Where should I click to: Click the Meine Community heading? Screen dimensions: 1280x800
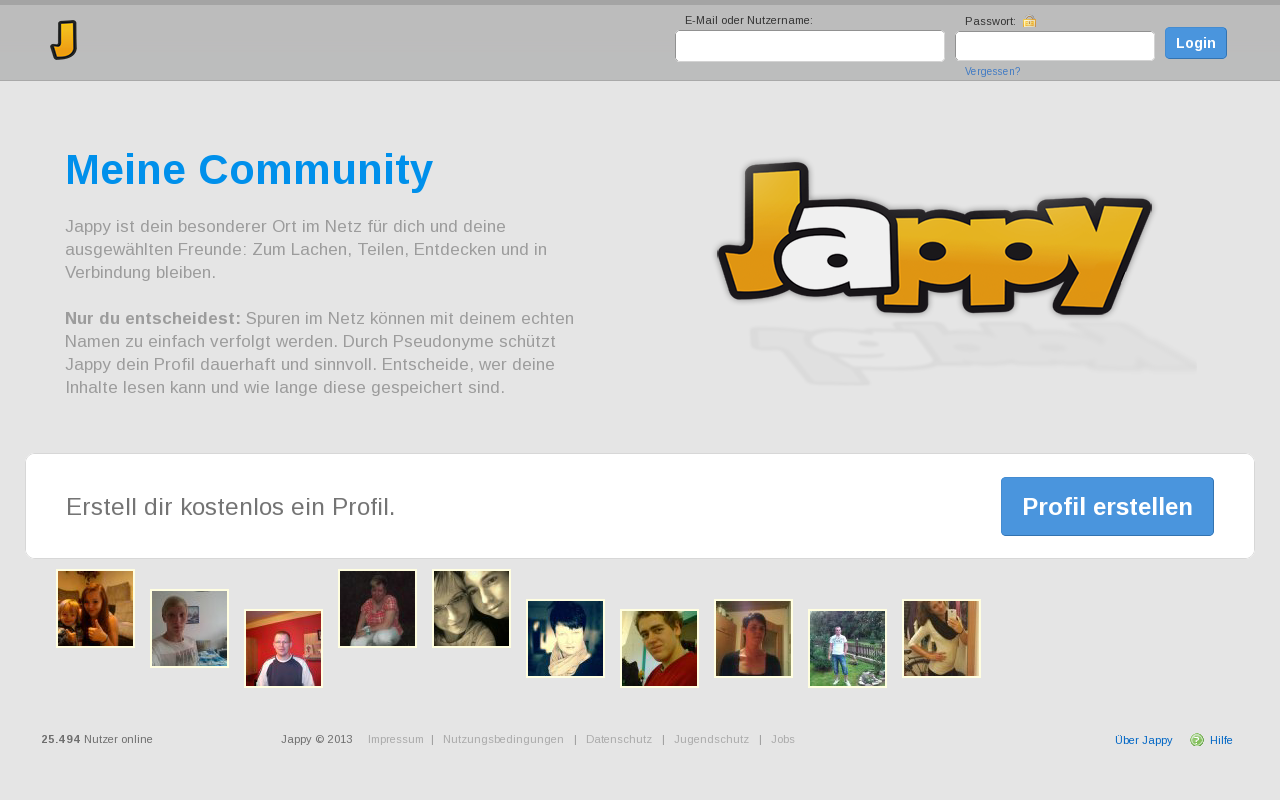[x=249, y=170]
